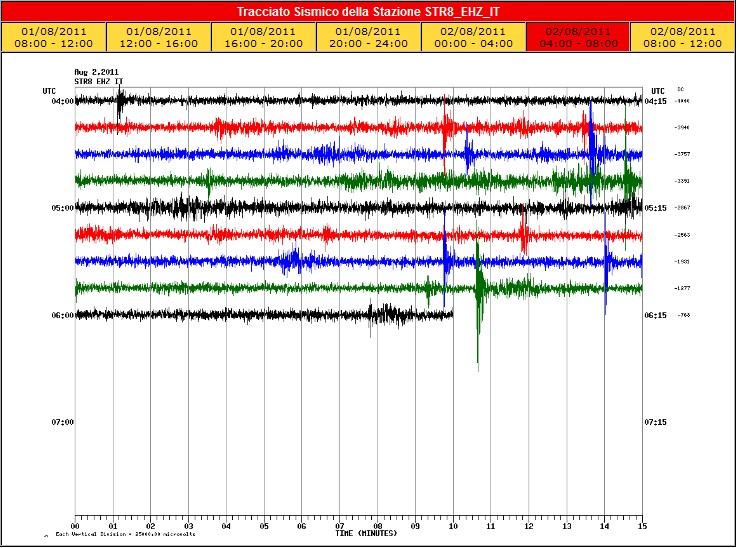Click the 07:00 UTC label on left axis
Image resolution: width=739 pixels, height=548 pixels.
(63, 422)
